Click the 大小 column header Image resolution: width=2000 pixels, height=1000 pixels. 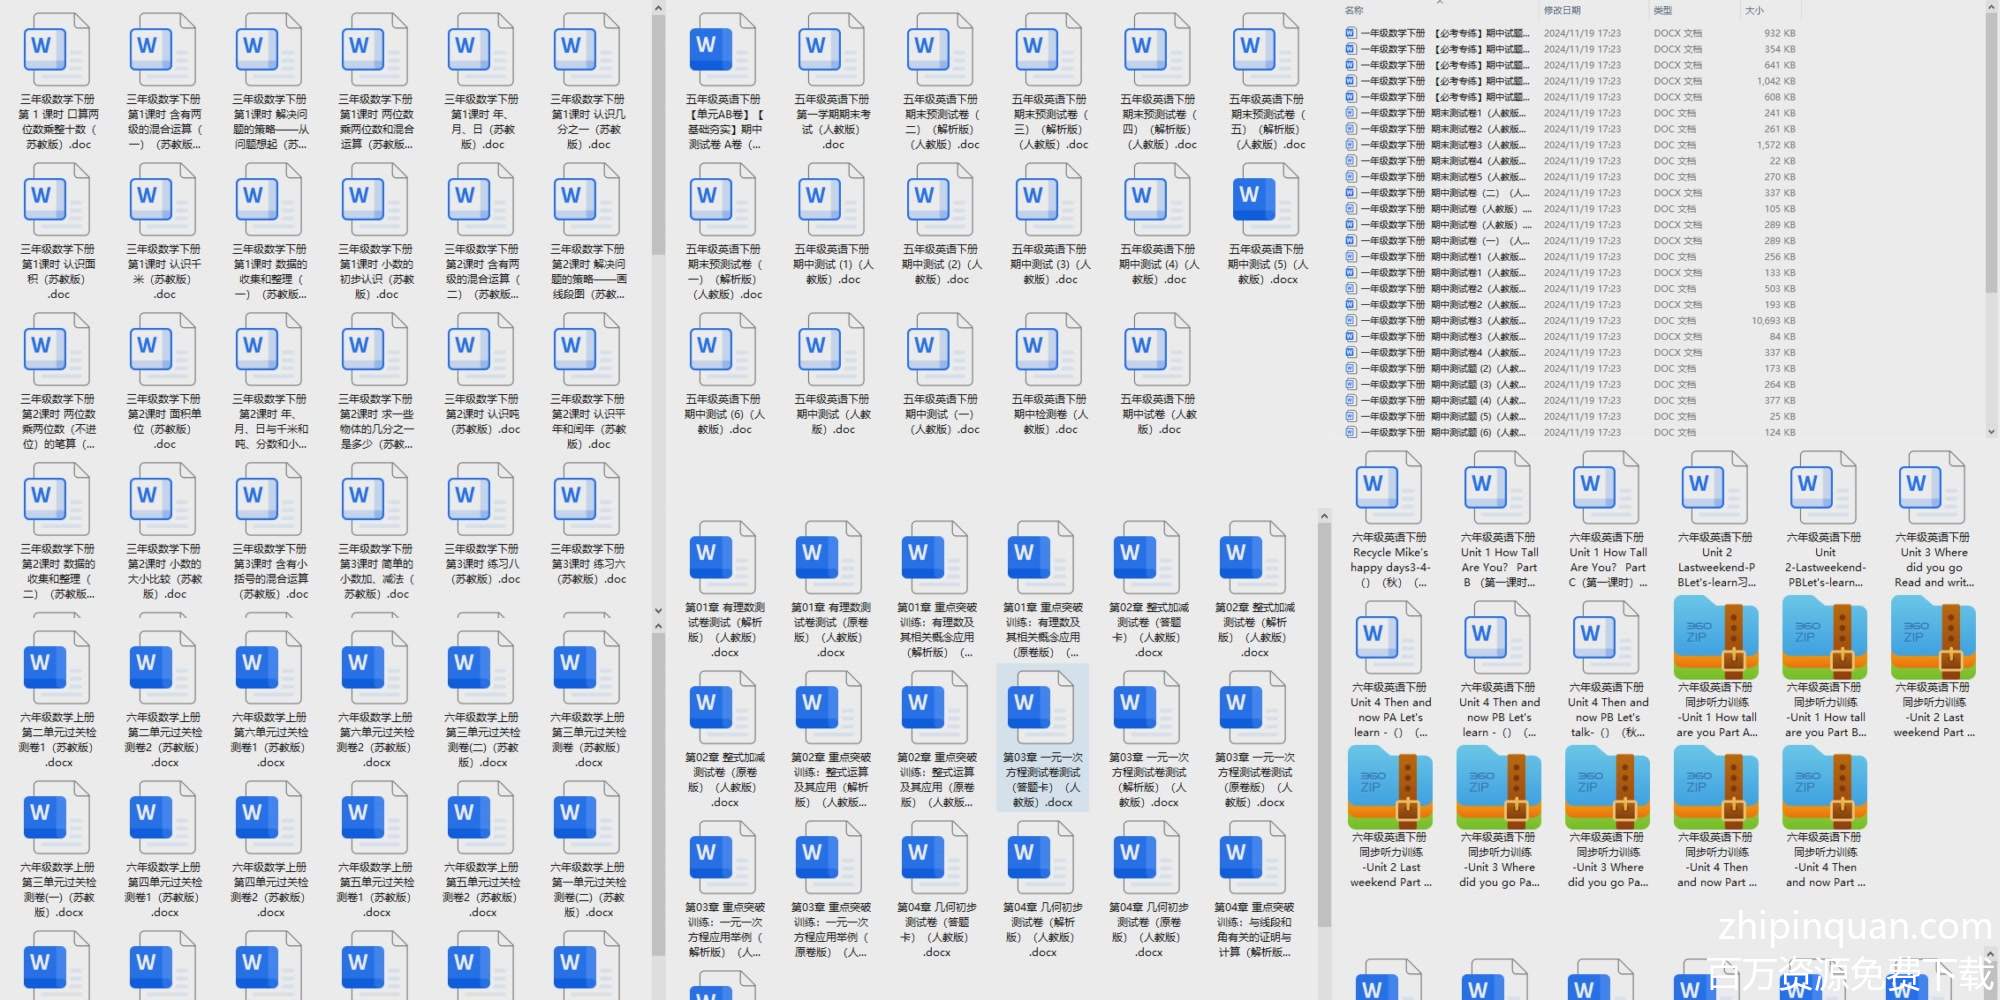pyautogui.click(x=1754, y=10)
